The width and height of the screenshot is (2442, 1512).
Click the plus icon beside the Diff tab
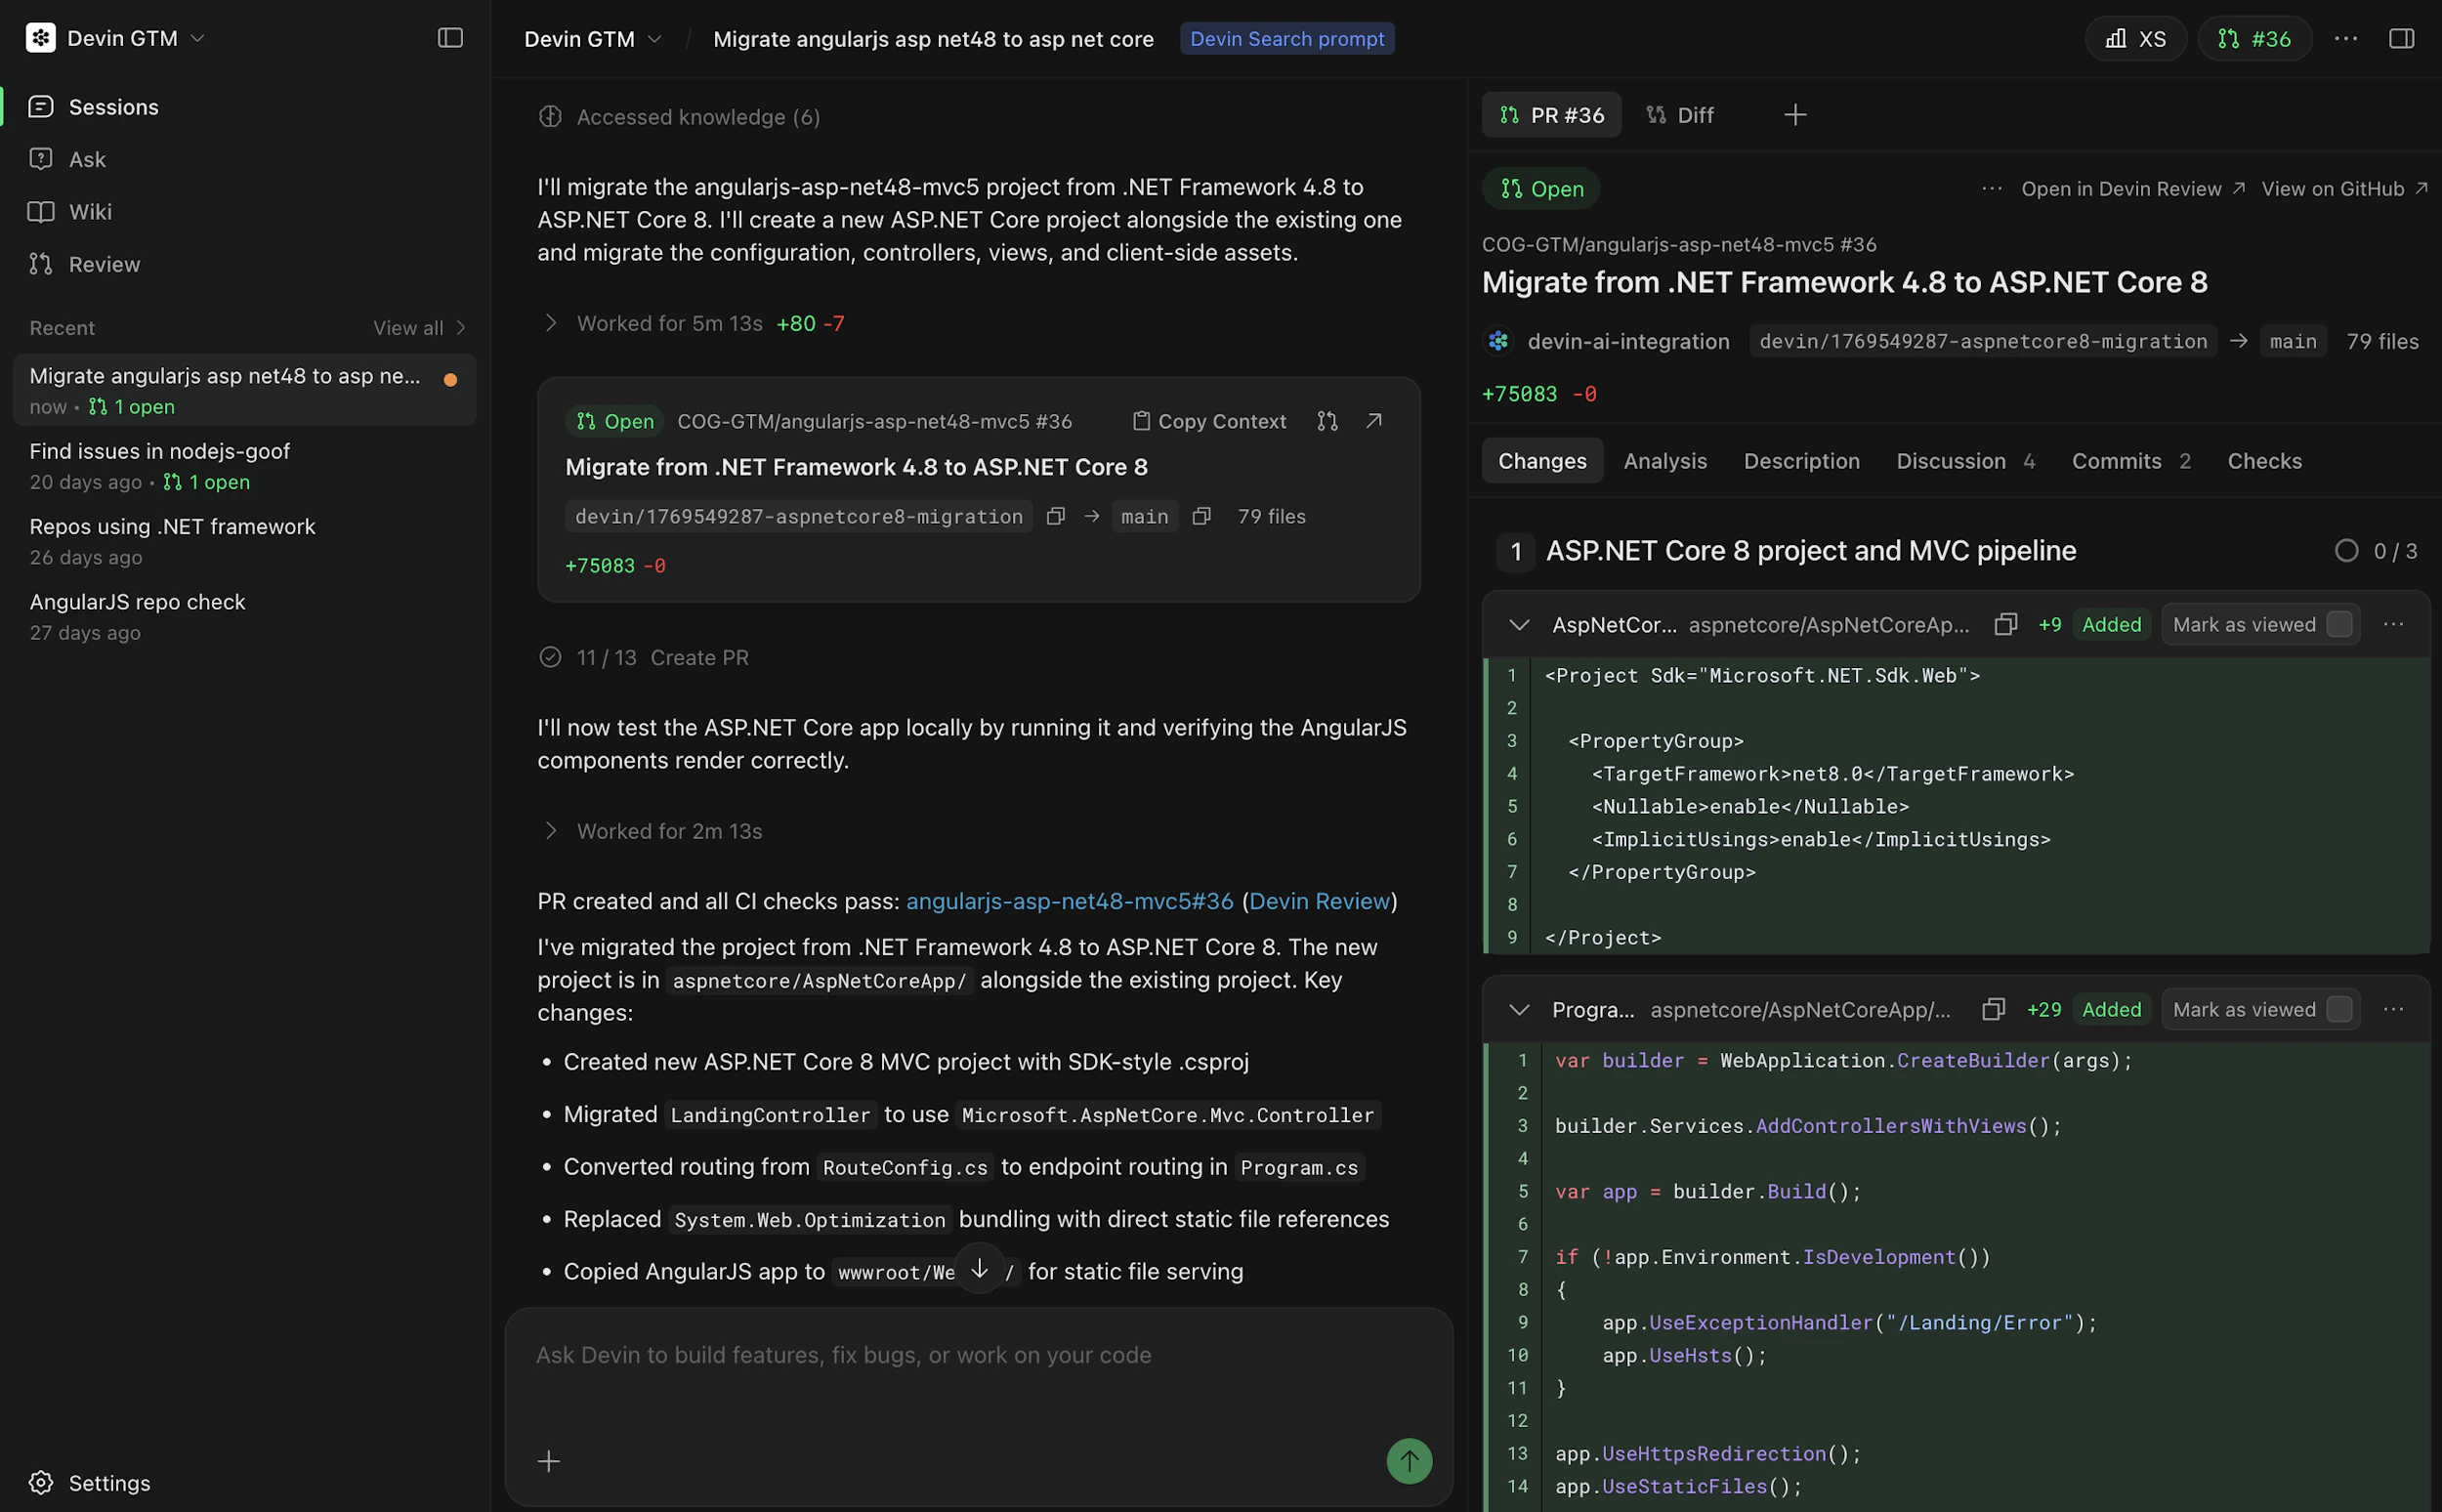pos(1795,114)
